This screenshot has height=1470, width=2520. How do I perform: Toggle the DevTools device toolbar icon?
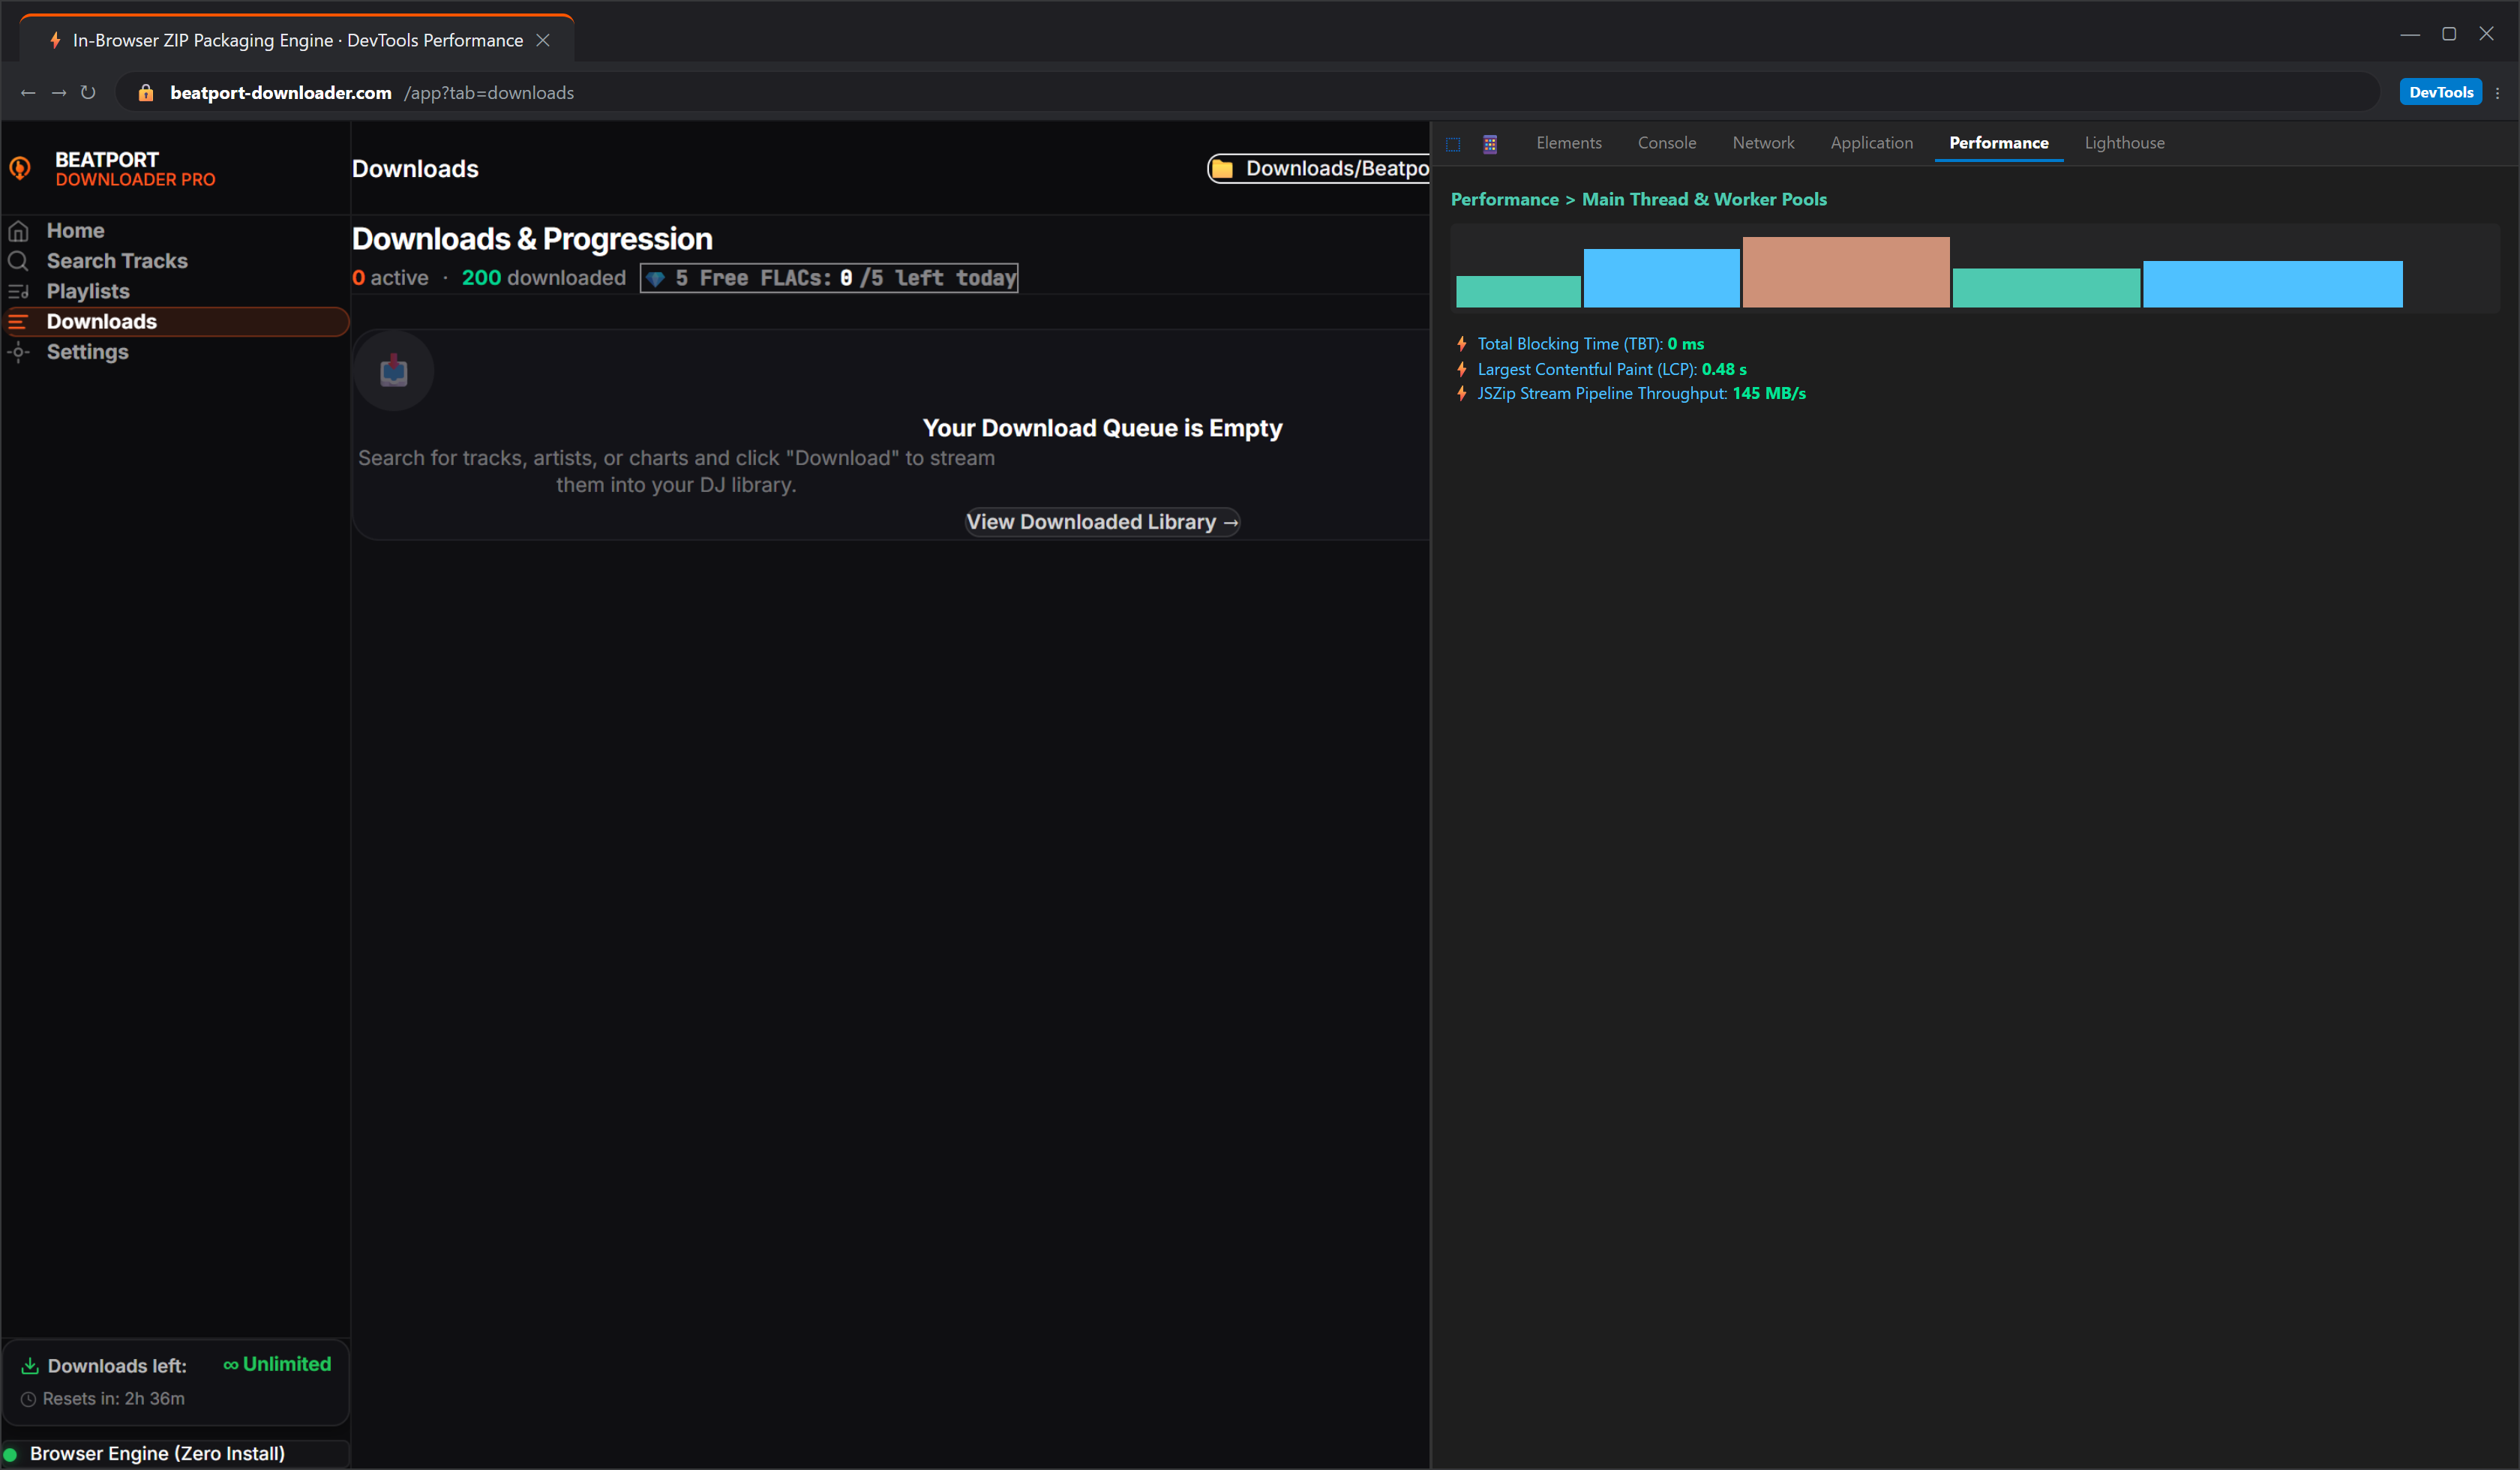(x=1490, y=144)
